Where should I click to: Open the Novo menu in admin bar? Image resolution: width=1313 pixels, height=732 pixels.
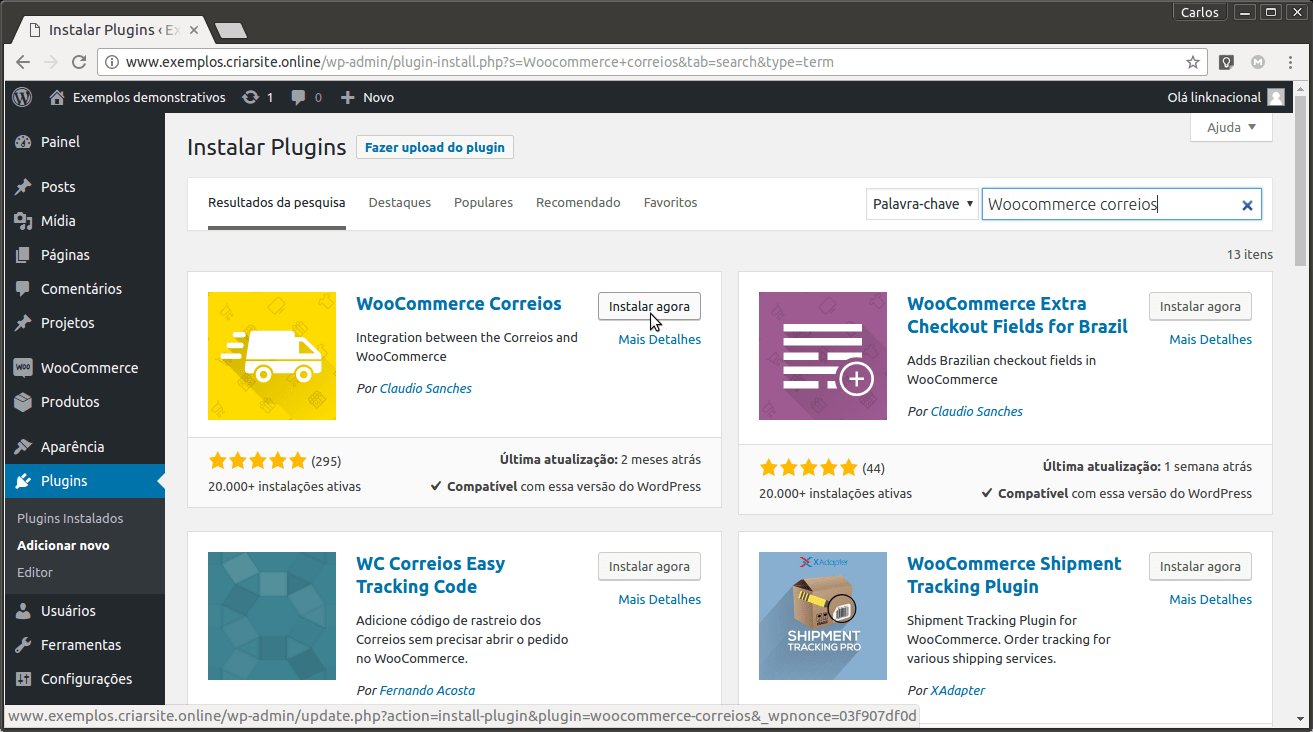(x=367, y=97)
